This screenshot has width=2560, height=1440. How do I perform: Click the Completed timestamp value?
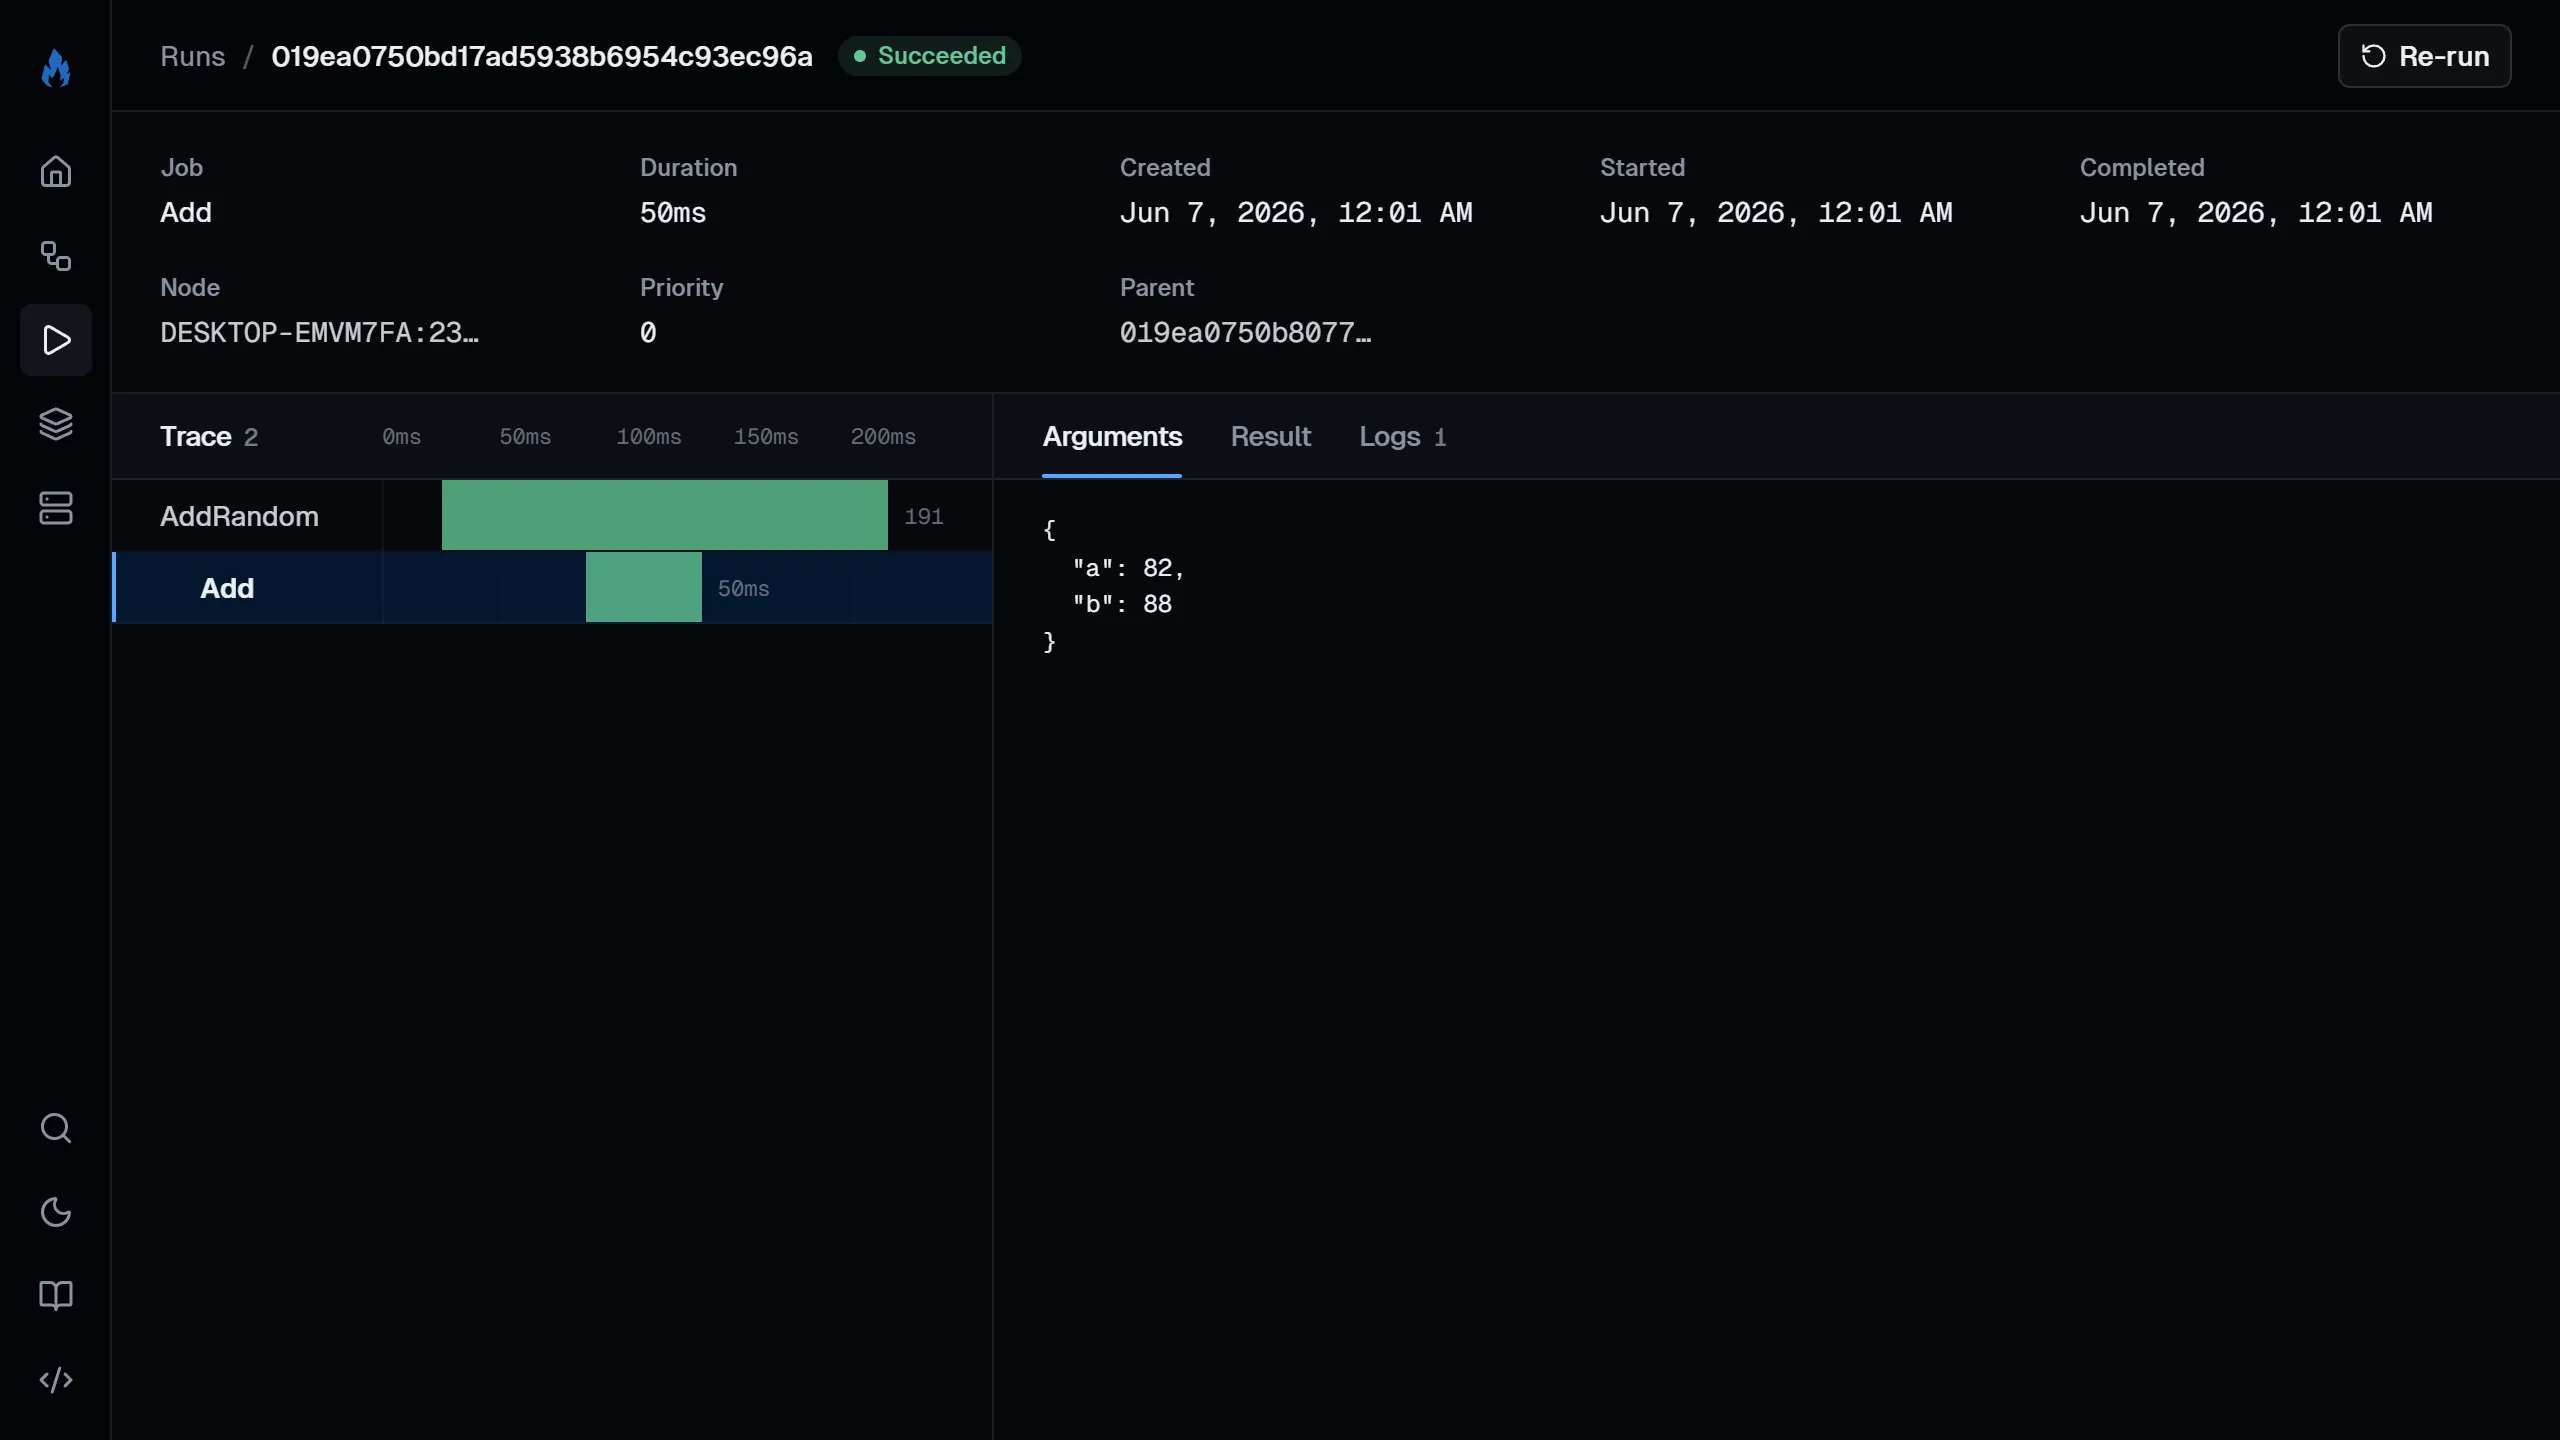(x=2256, y=213)
